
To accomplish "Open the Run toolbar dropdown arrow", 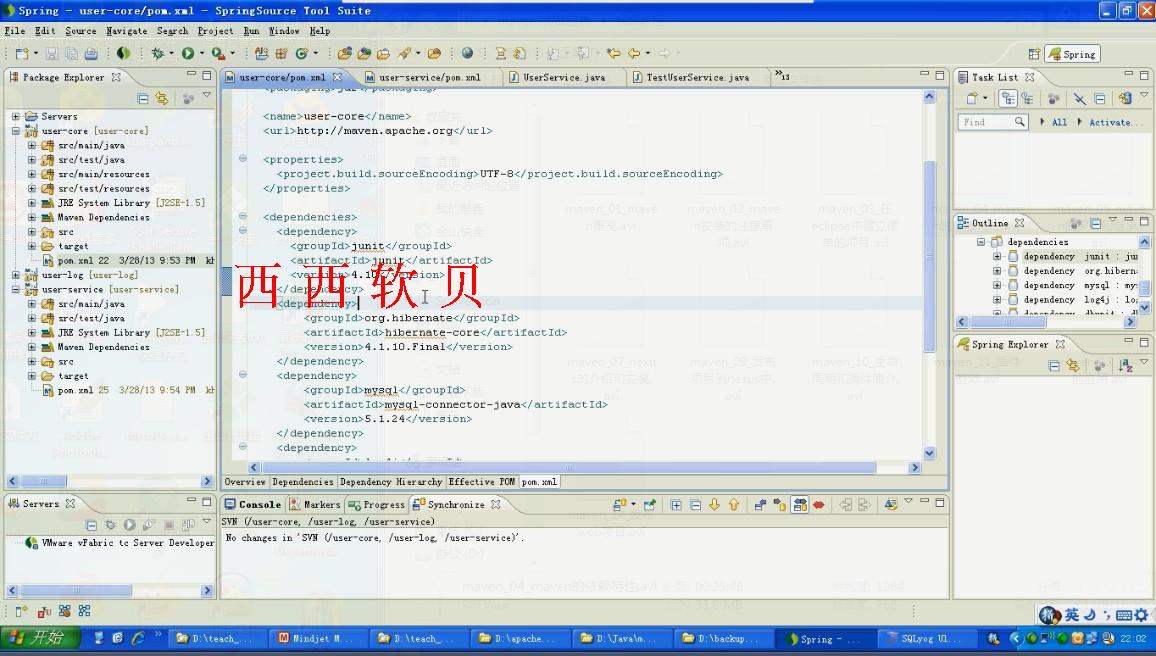I will 201,54.
